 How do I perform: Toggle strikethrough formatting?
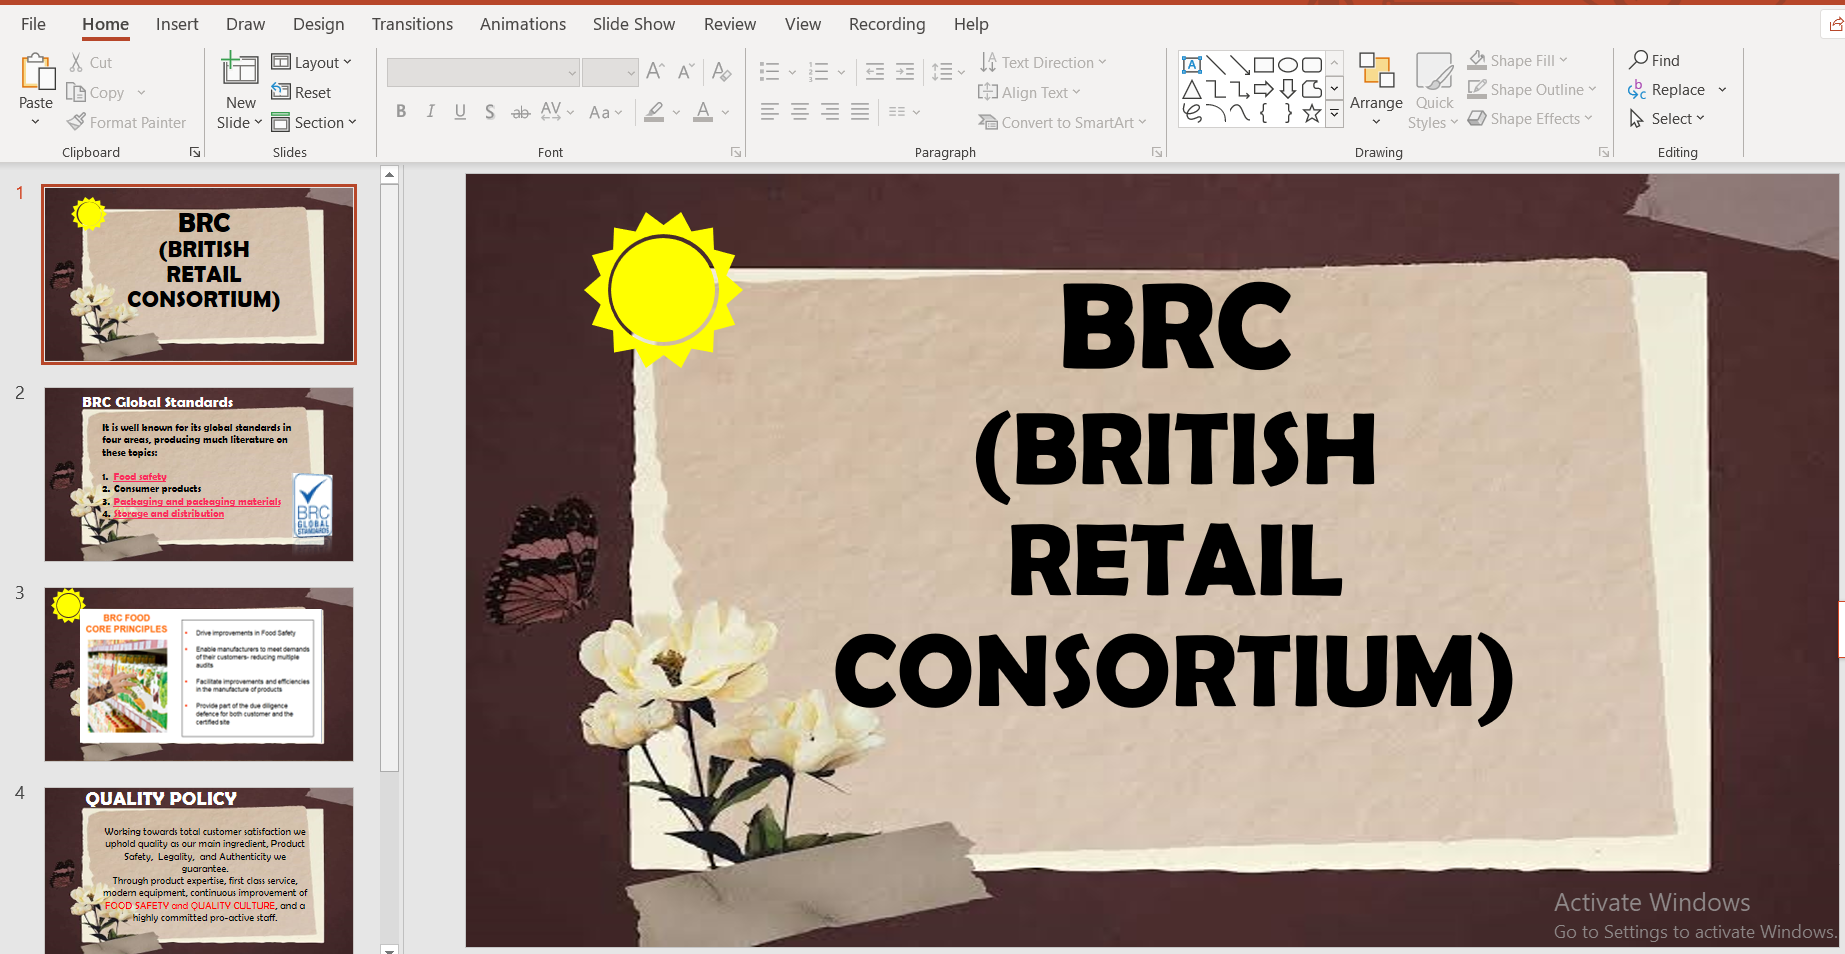(520, 112)
